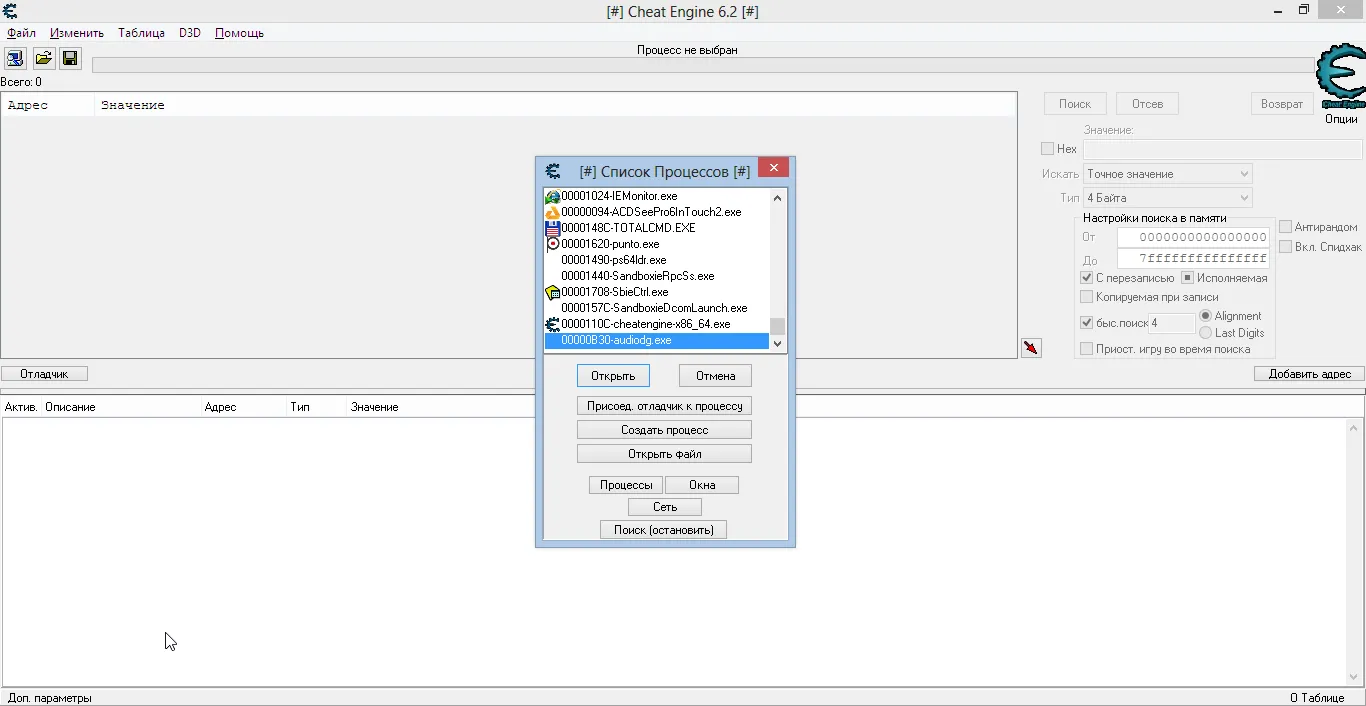Click the Значение search input field
1366x706 pixels.
coord(1222,150)
